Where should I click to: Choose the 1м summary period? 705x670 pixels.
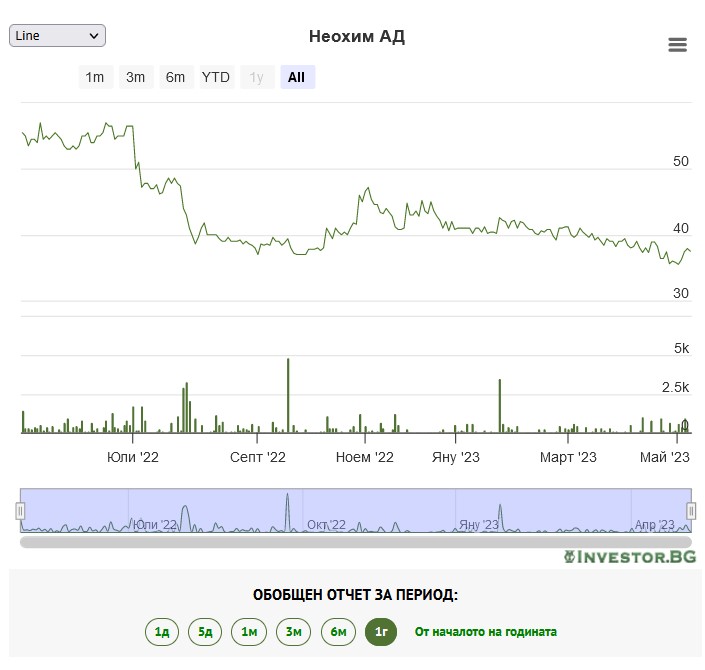(249, 632)
